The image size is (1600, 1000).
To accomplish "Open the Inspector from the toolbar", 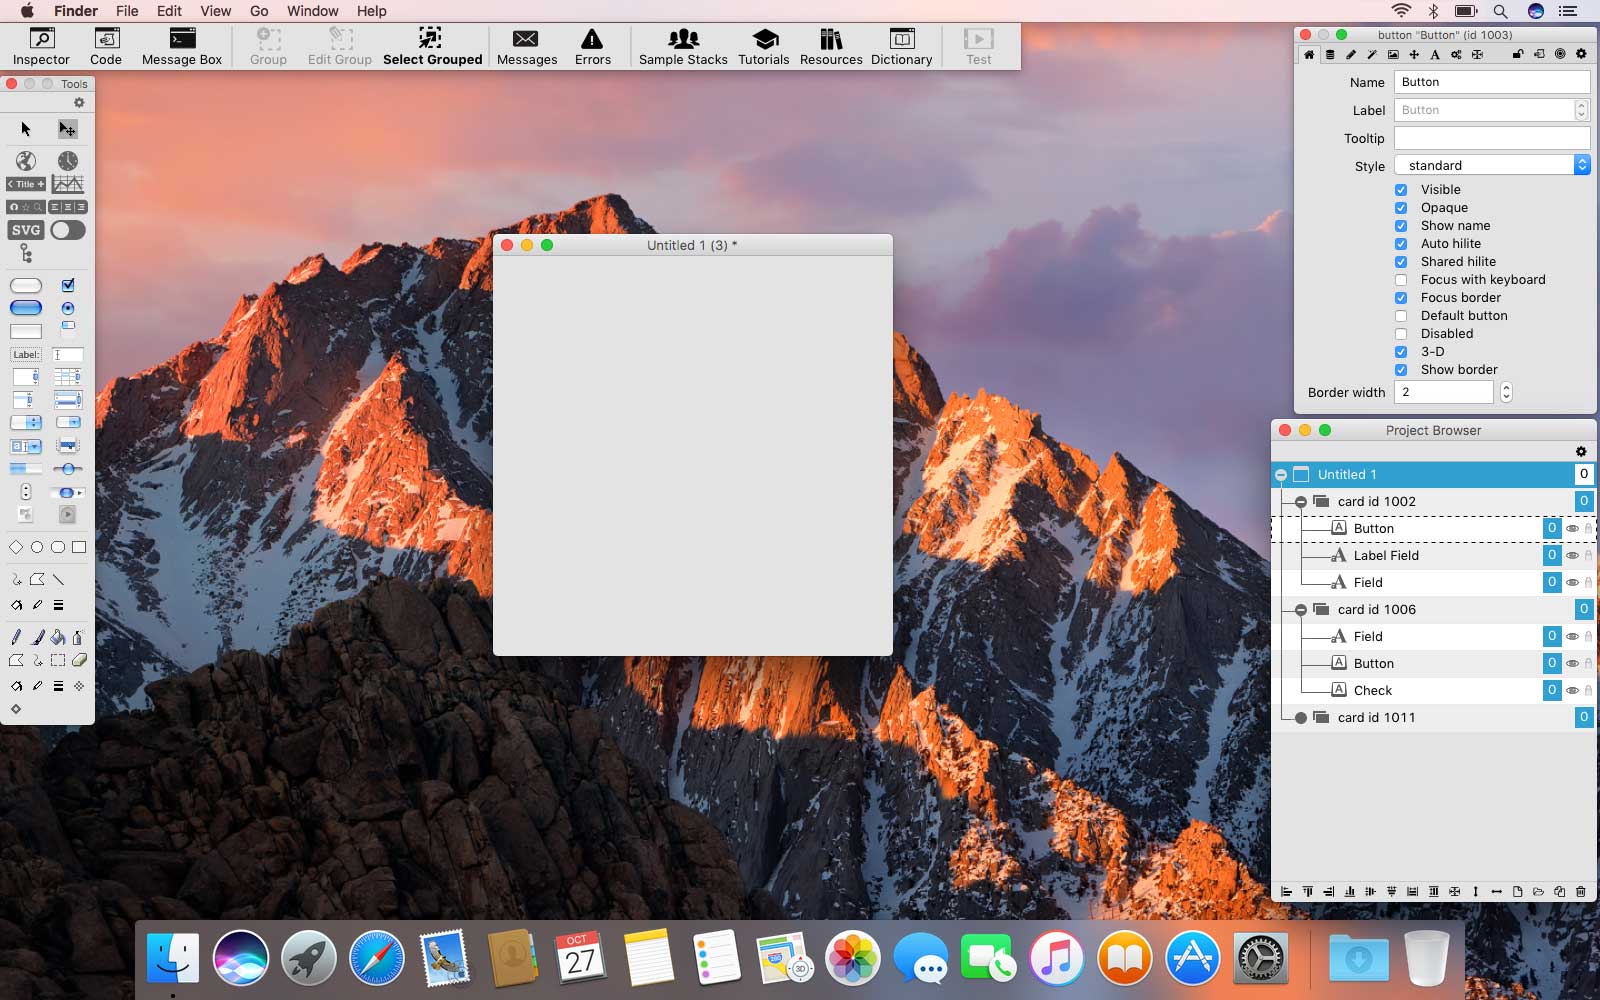I will coord(41,46).
